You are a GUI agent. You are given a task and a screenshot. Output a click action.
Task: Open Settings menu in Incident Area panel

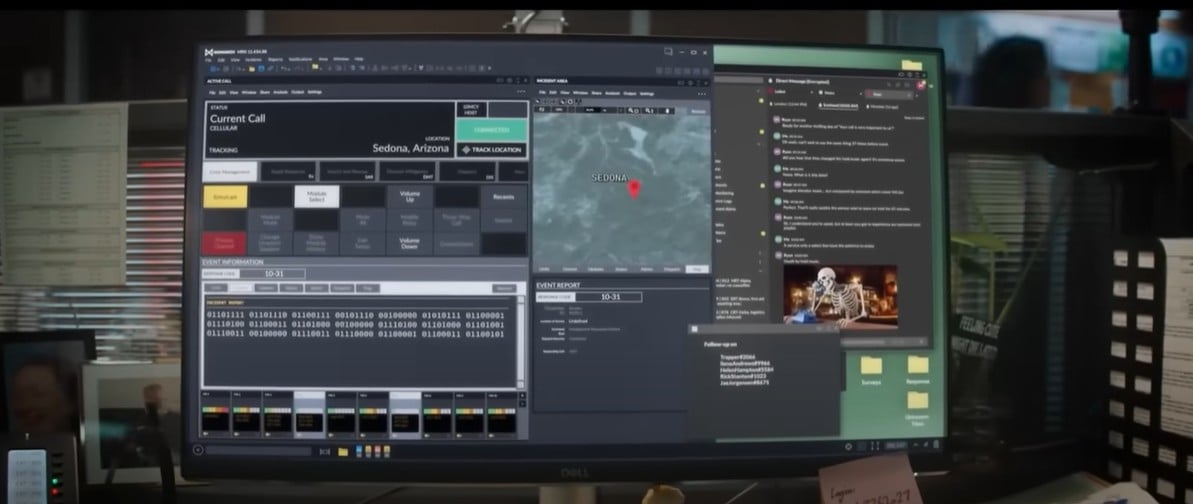tap(647, 93)
